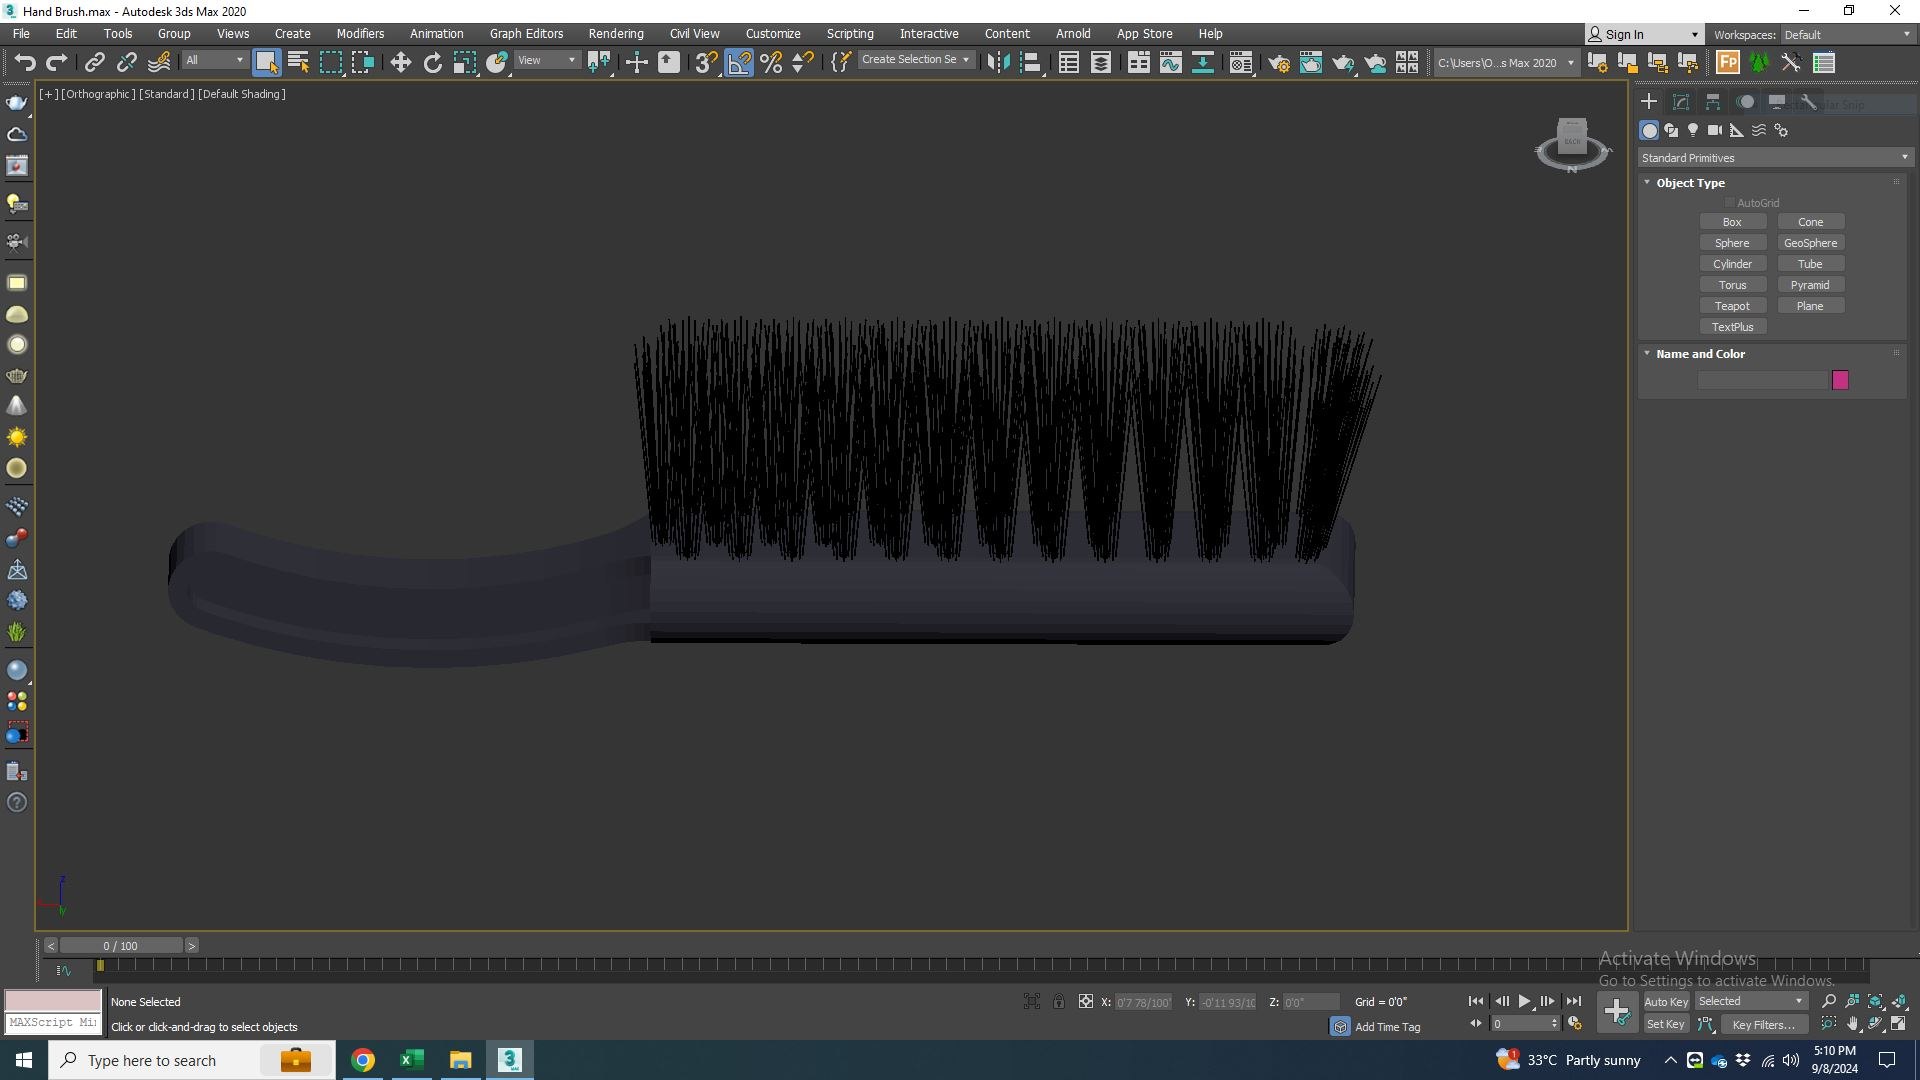Open the Modifiers menu
Screen dimensions: 1920x1080
click(360, 34)
